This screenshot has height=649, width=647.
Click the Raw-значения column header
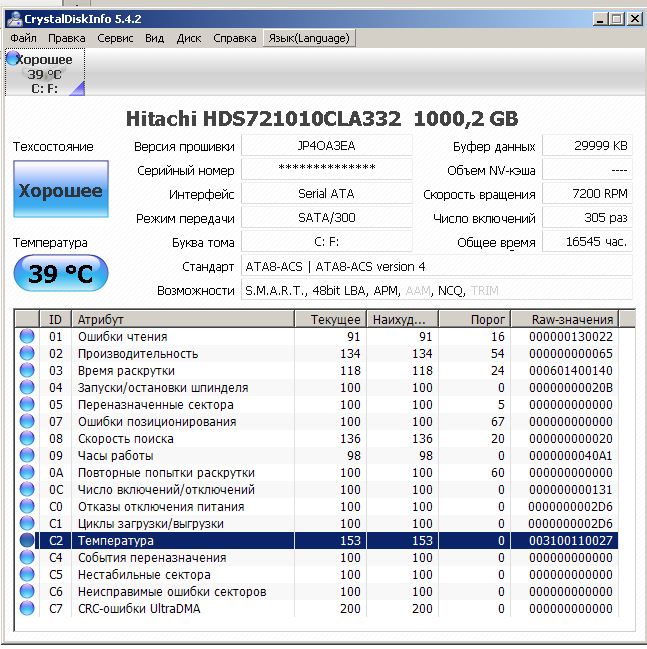click(571, 320)
